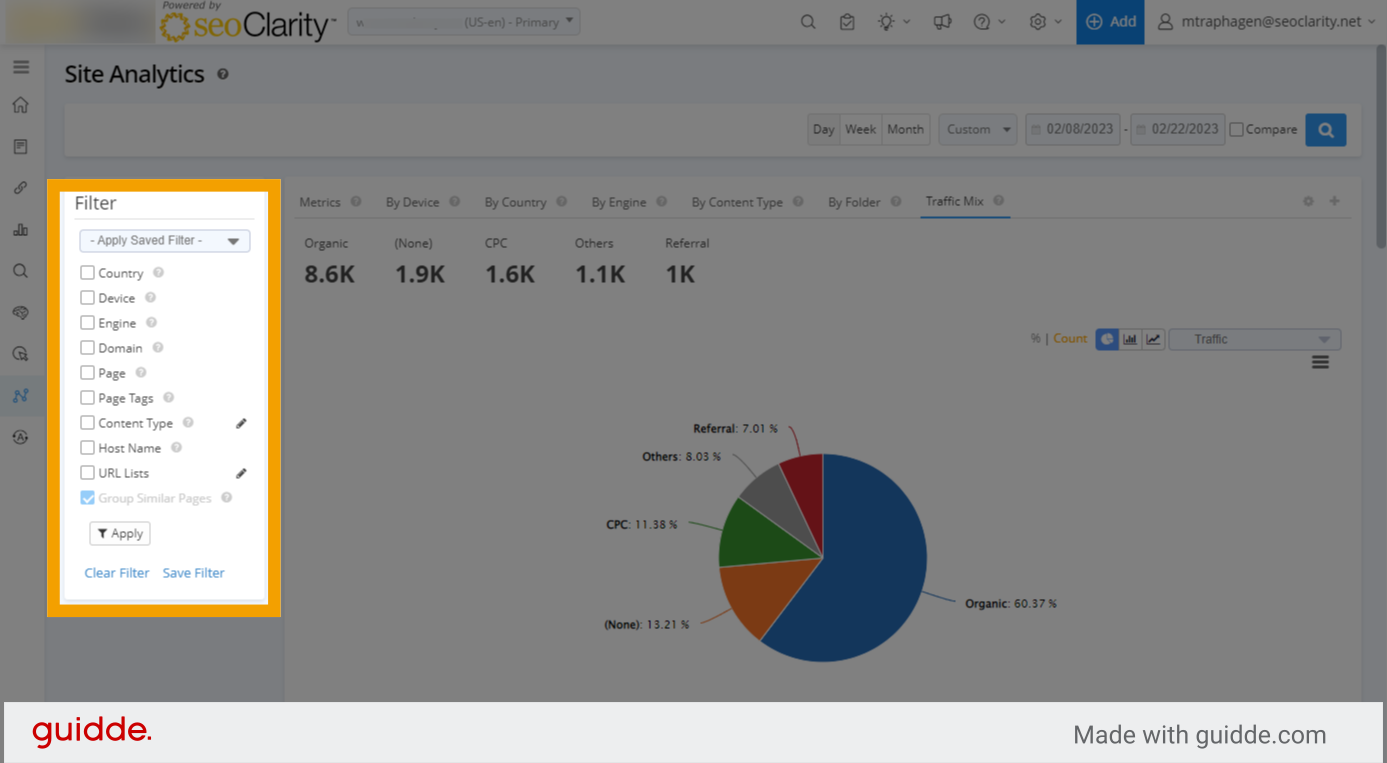Switch to the By Country tab
Viewport: 1387px width, 763px height.
click(516, 202)
